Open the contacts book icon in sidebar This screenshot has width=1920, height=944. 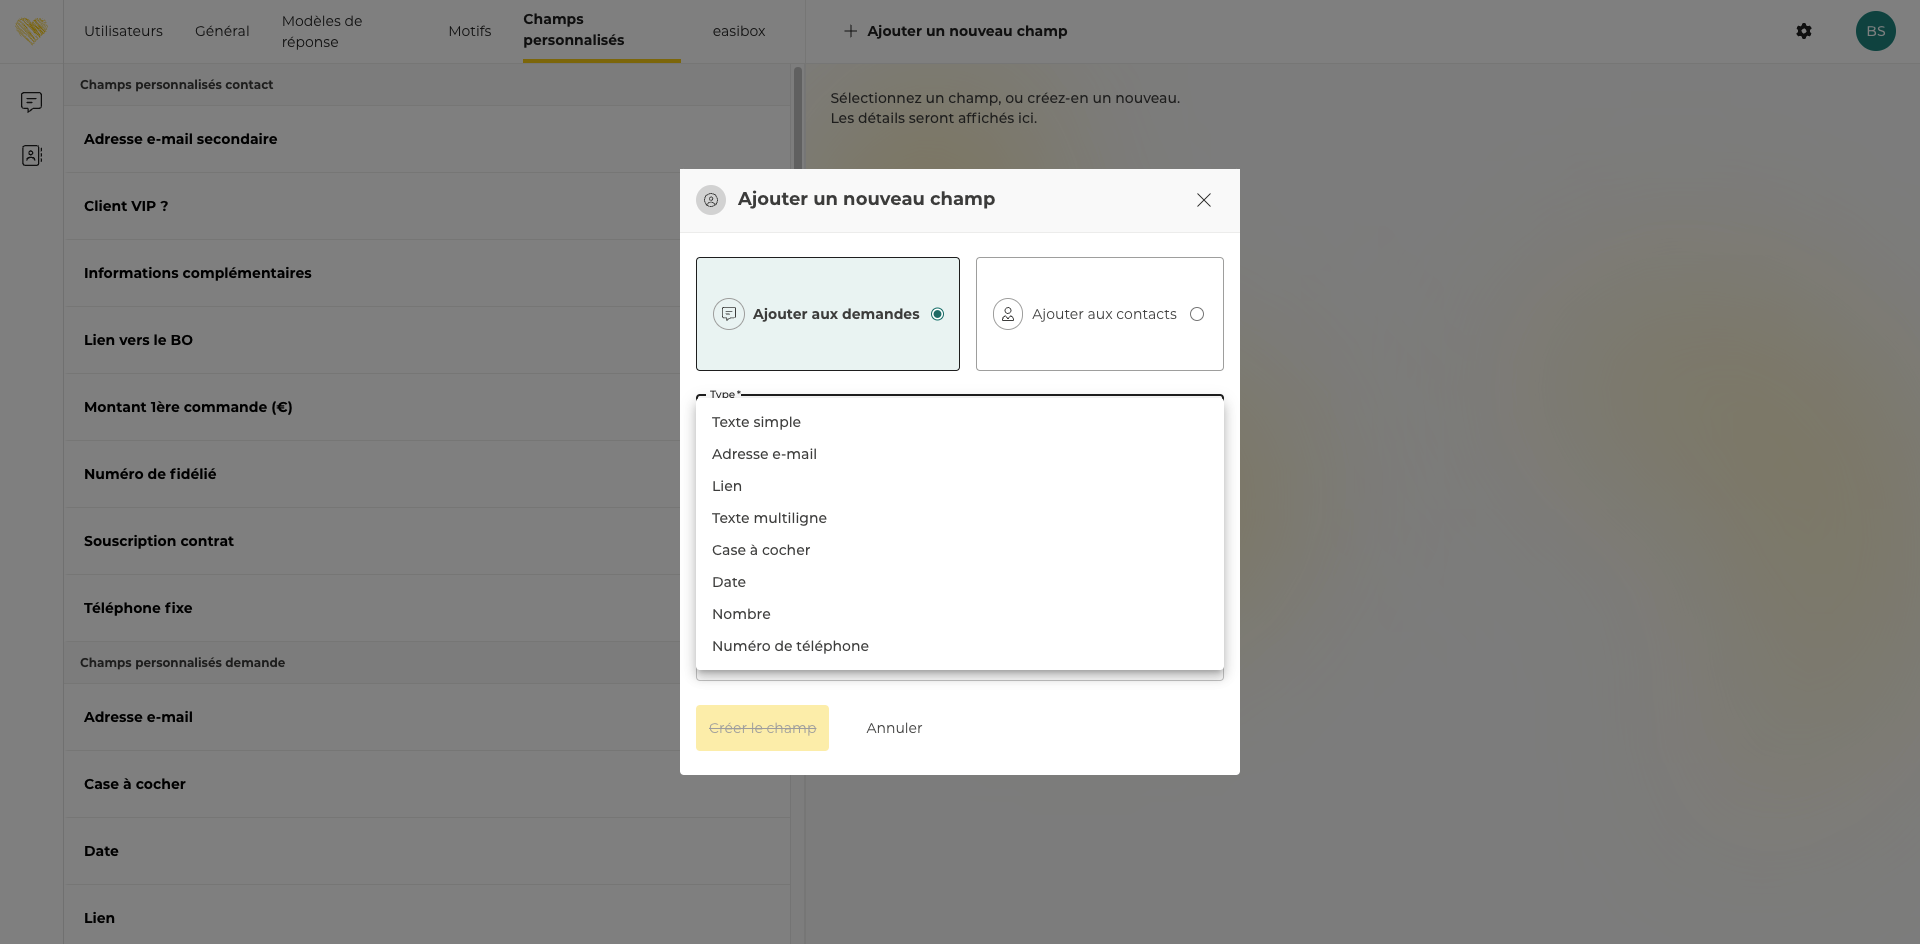tap(31, 155)
